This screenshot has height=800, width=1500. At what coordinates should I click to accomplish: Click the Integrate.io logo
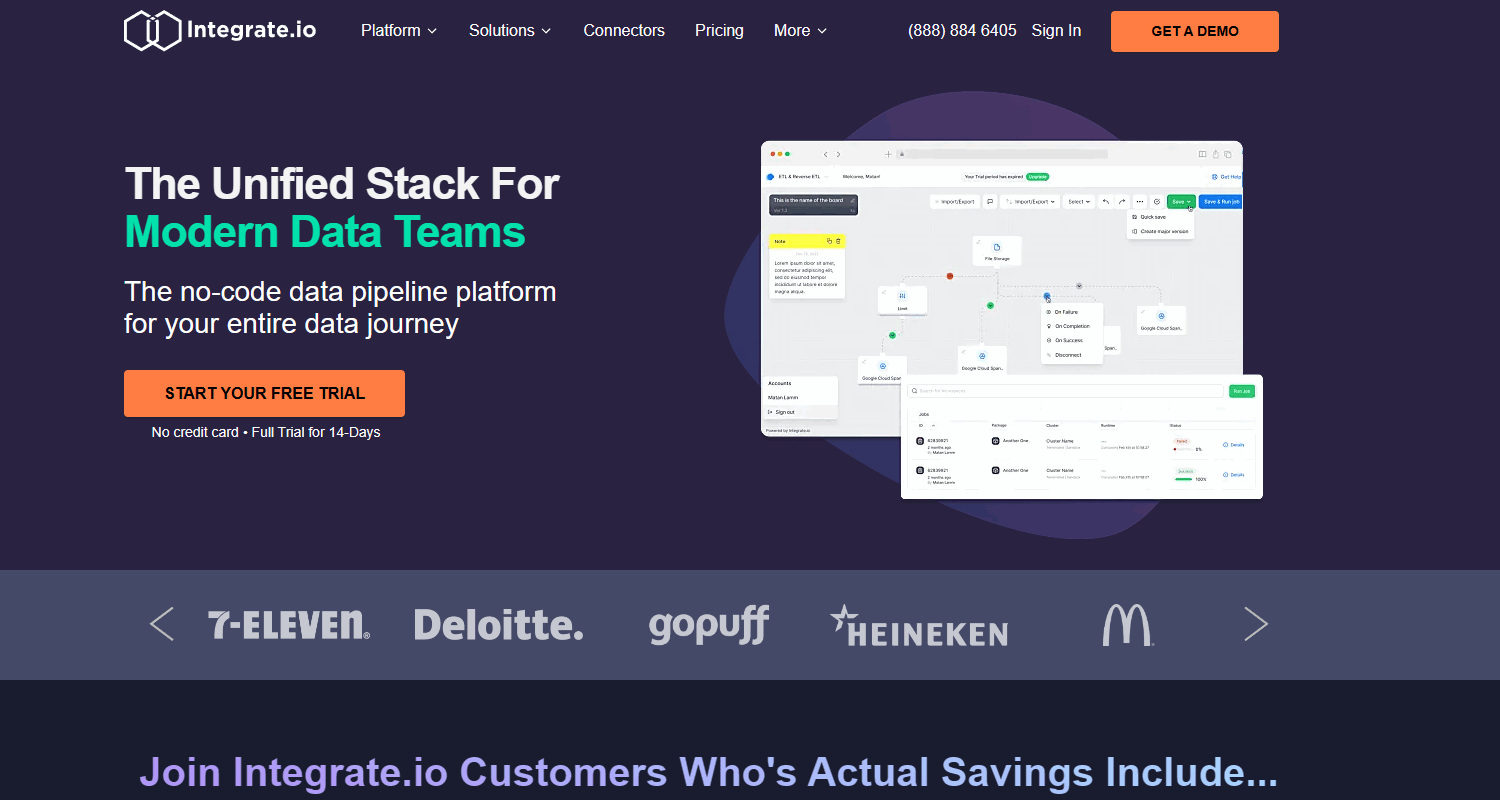[x=220, y=30]
